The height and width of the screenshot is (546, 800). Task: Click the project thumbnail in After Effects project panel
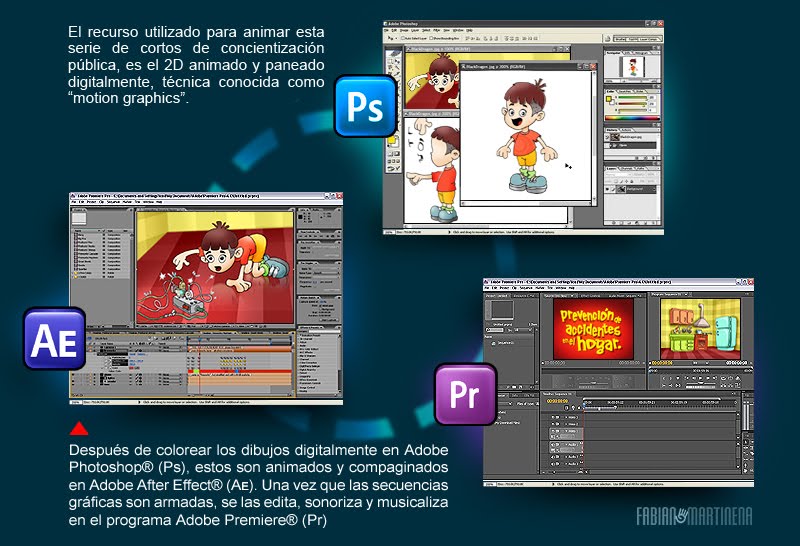(x=78, y=218)
